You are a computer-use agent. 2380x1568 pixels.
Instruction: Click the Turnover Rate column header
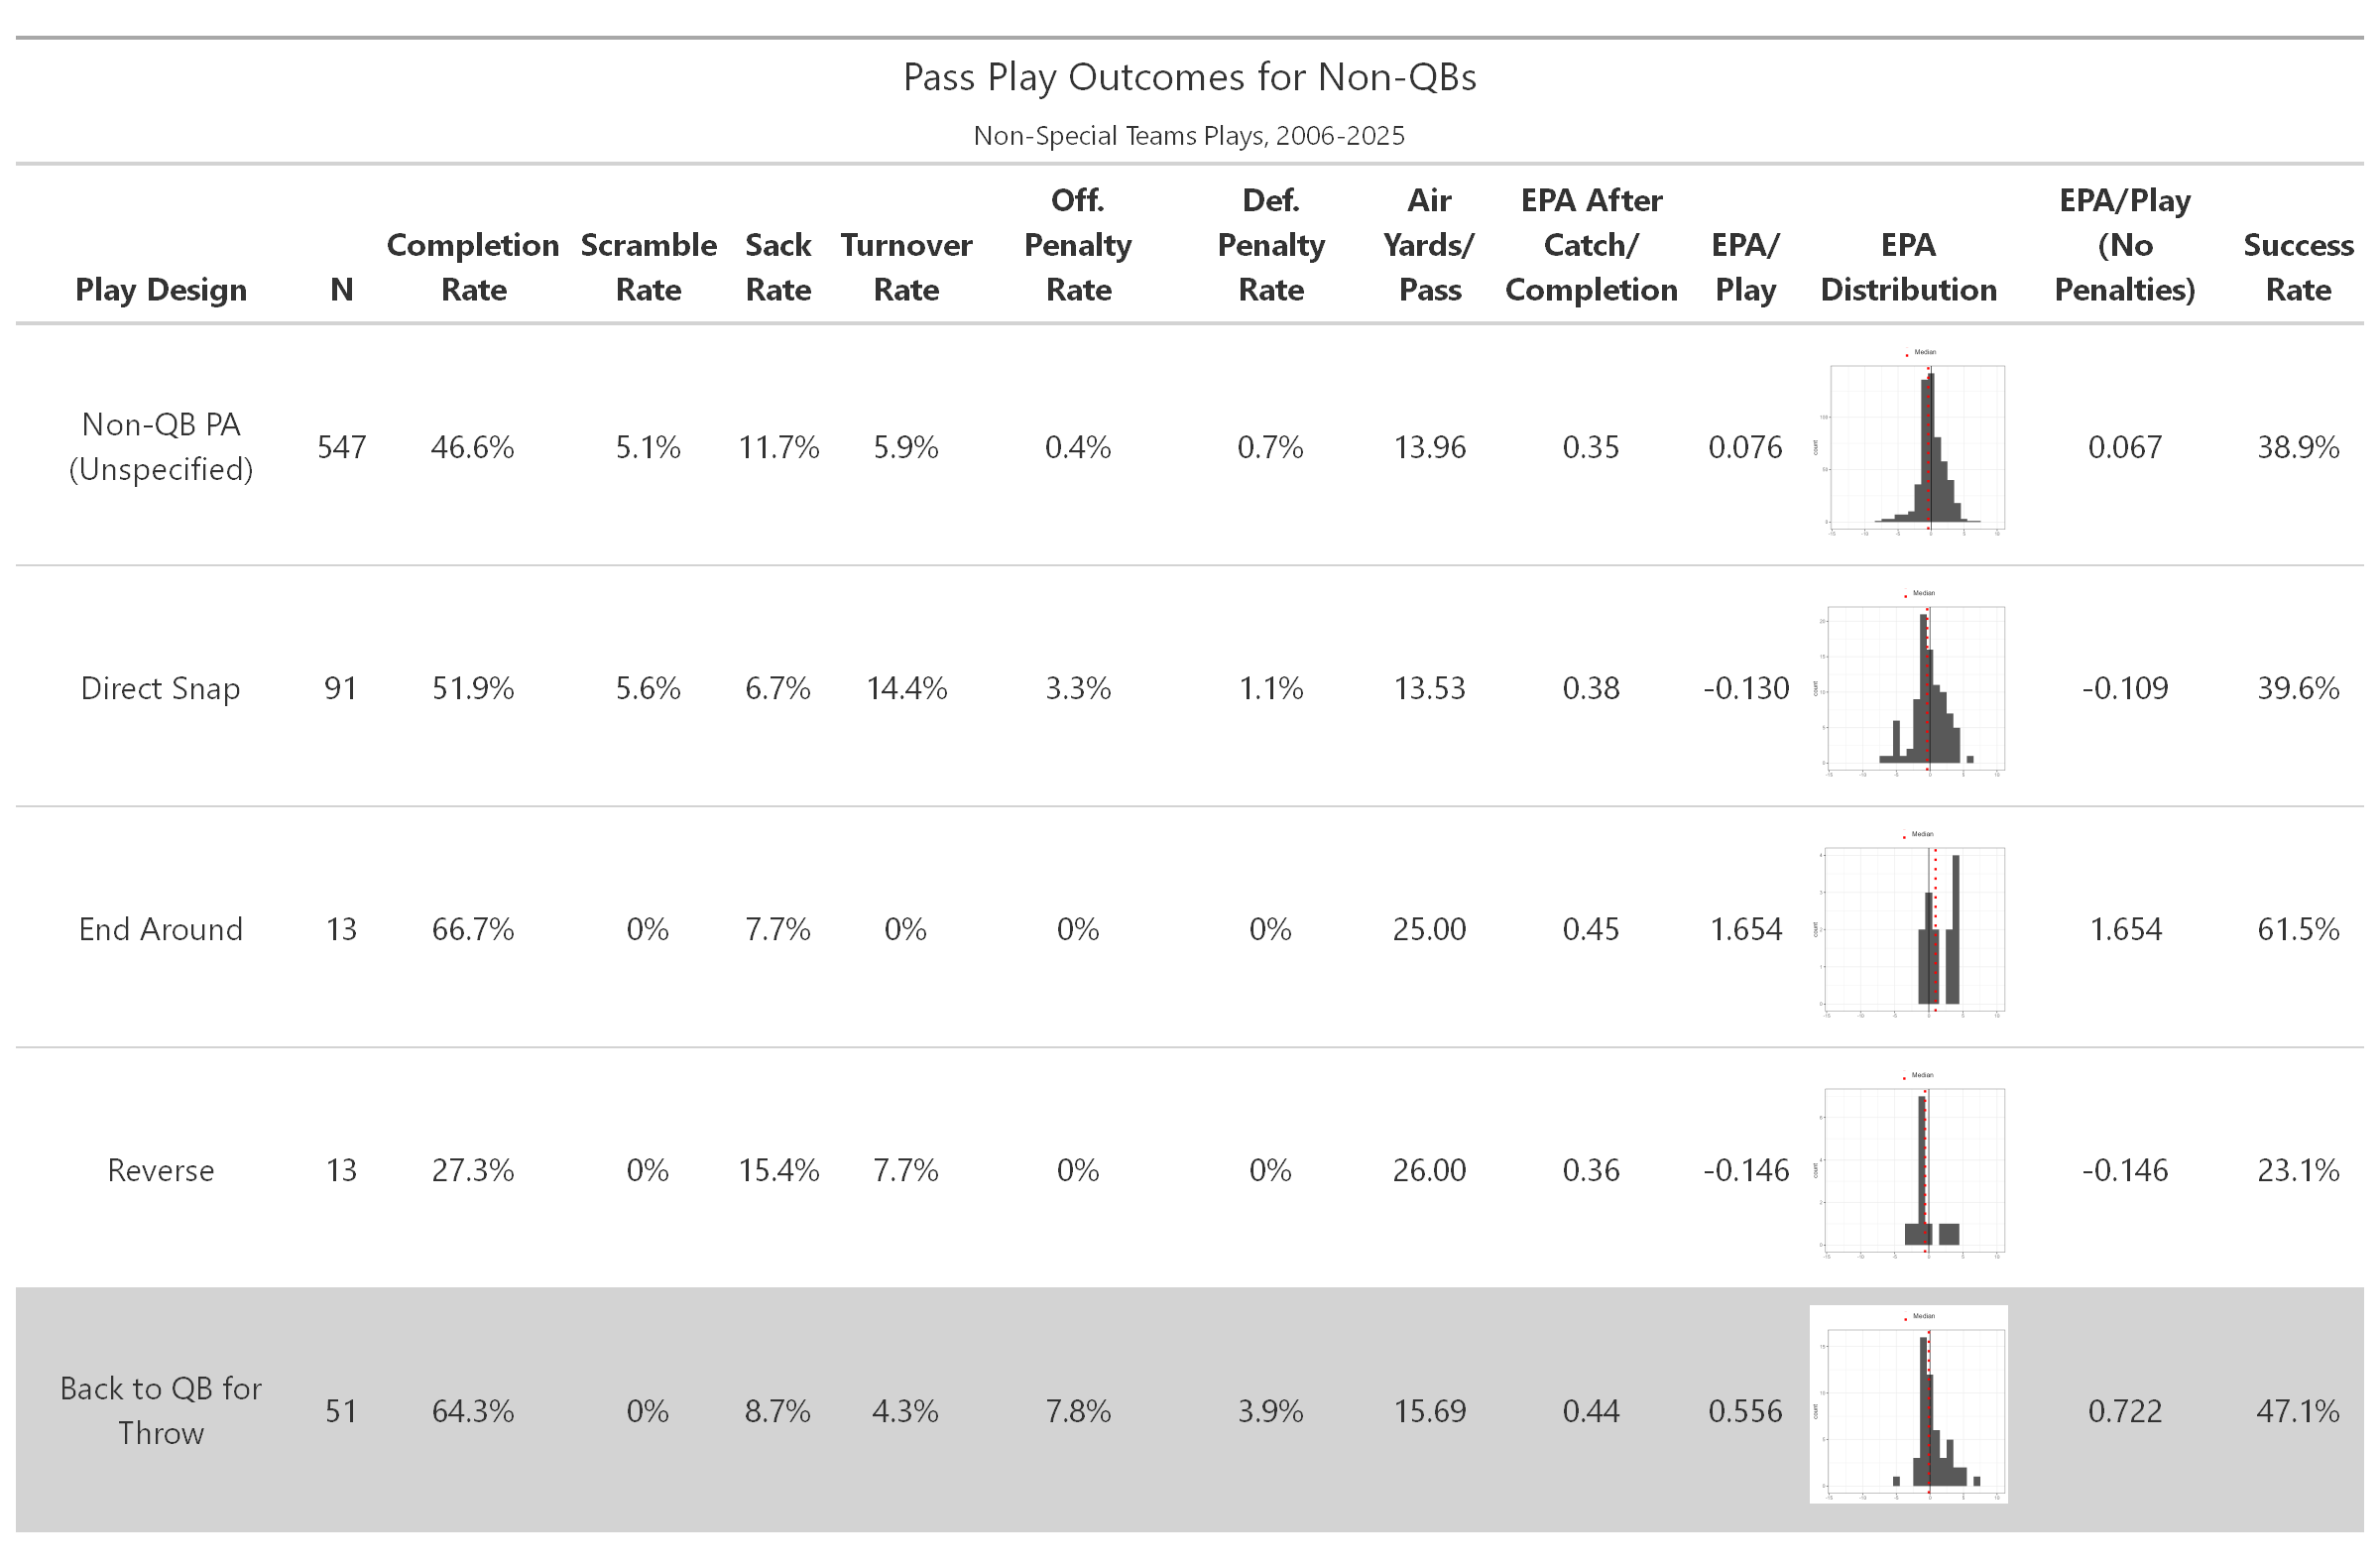coord(906,267)
